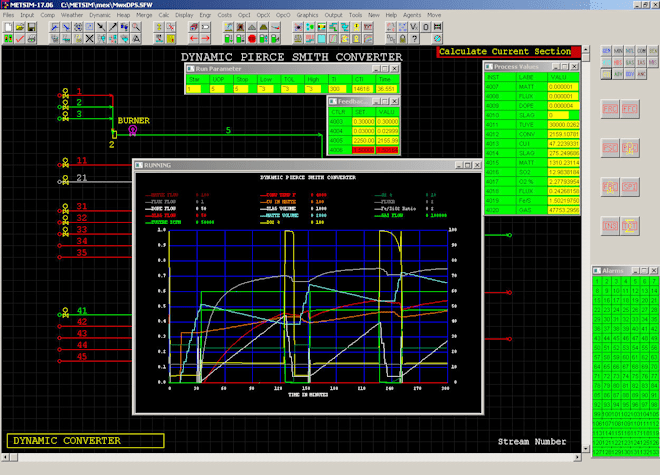Click the Open folder toolbar icon
This screenshot has width=660, height=475.
coord(20,27)
